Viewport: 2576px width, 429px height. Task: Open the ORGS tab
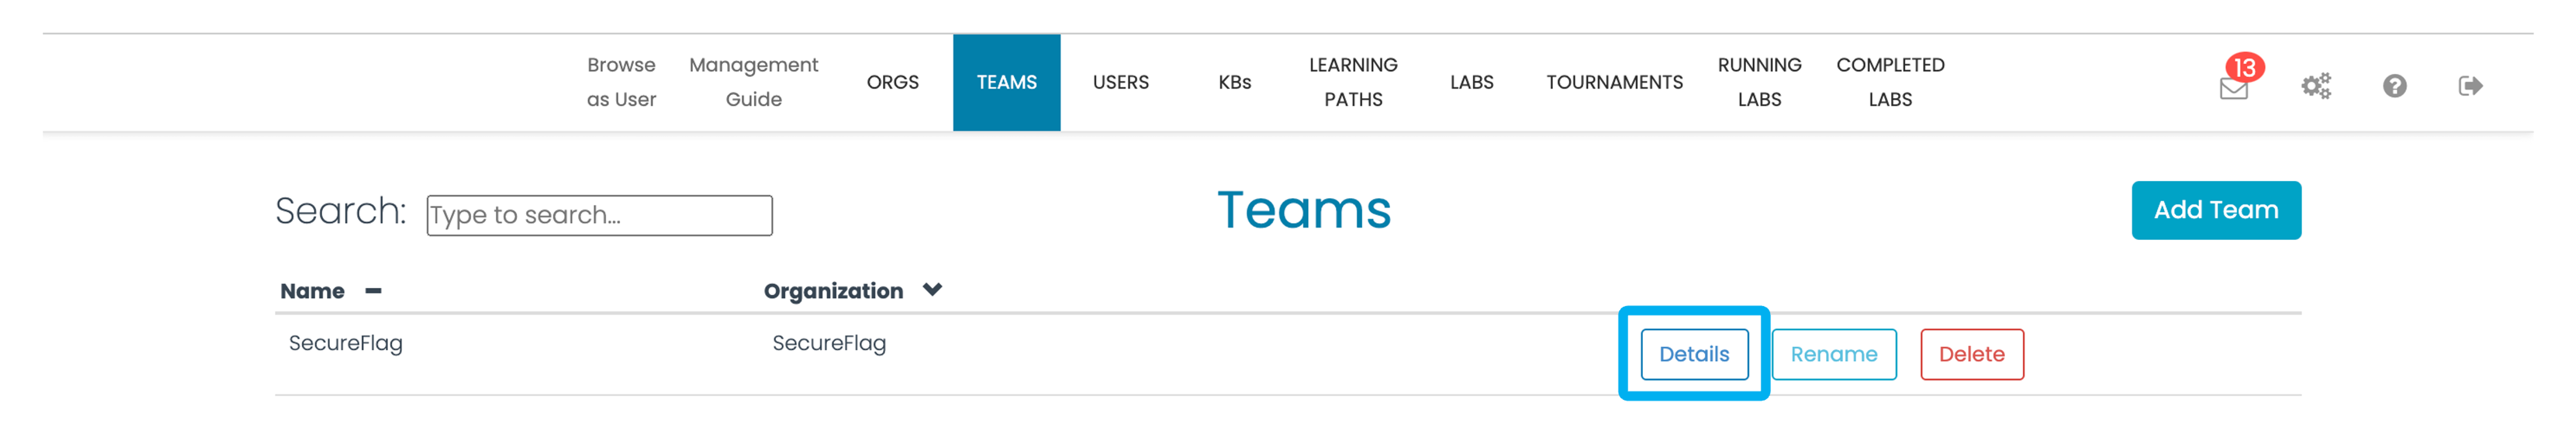[x=892, y=82]
